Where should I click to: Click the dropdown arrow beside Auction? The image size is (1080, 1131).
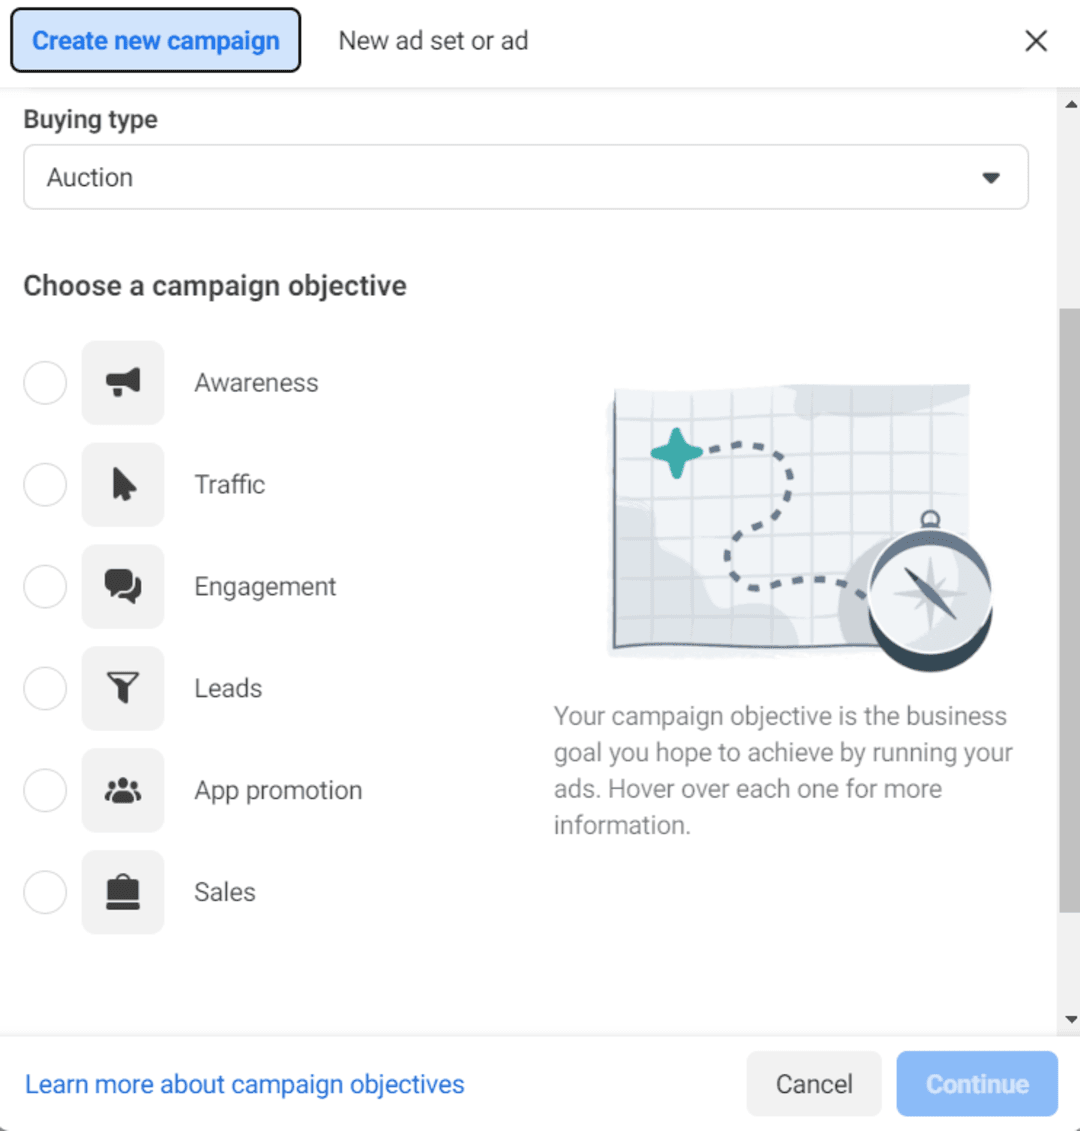pyautogui.click(x=991, y=177)
